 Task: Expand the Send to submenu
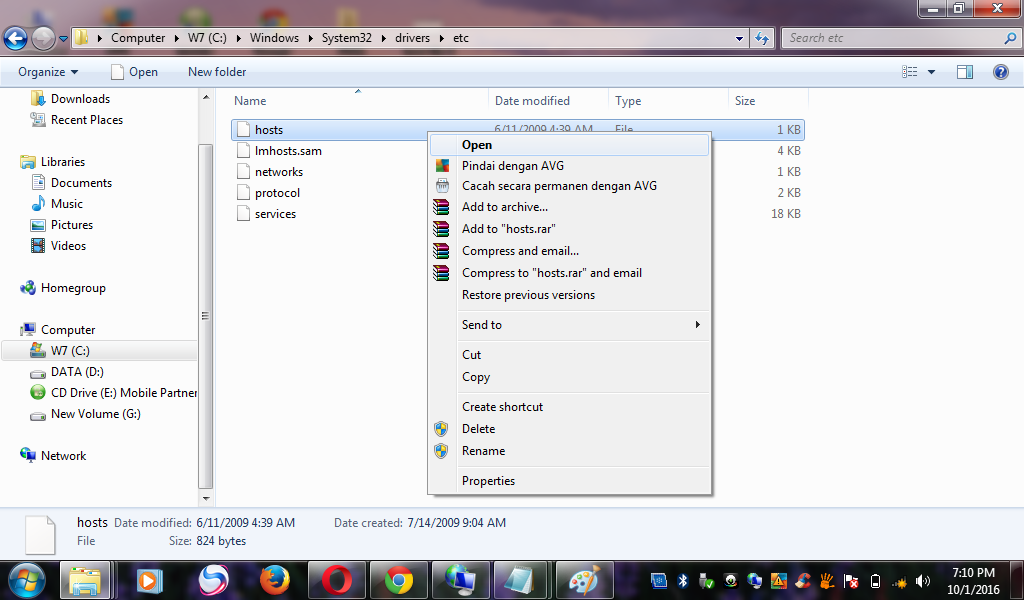(569, 324)
